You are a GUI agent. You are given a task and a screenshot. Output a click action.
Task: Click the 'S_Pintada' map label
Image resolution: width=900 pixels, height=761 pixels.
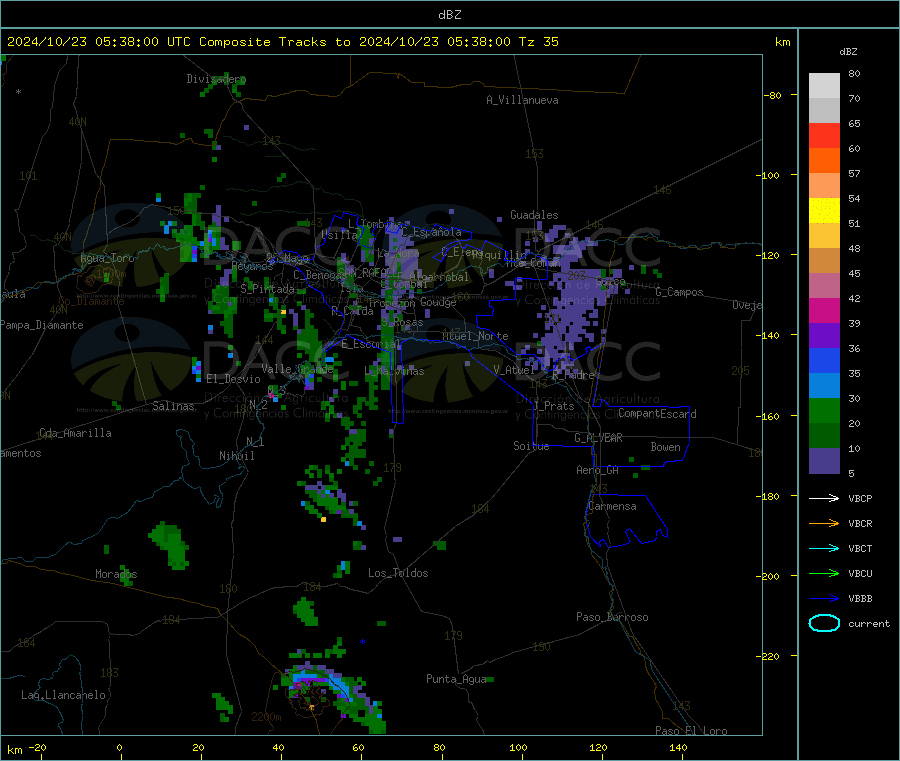[x=267, y=289]
